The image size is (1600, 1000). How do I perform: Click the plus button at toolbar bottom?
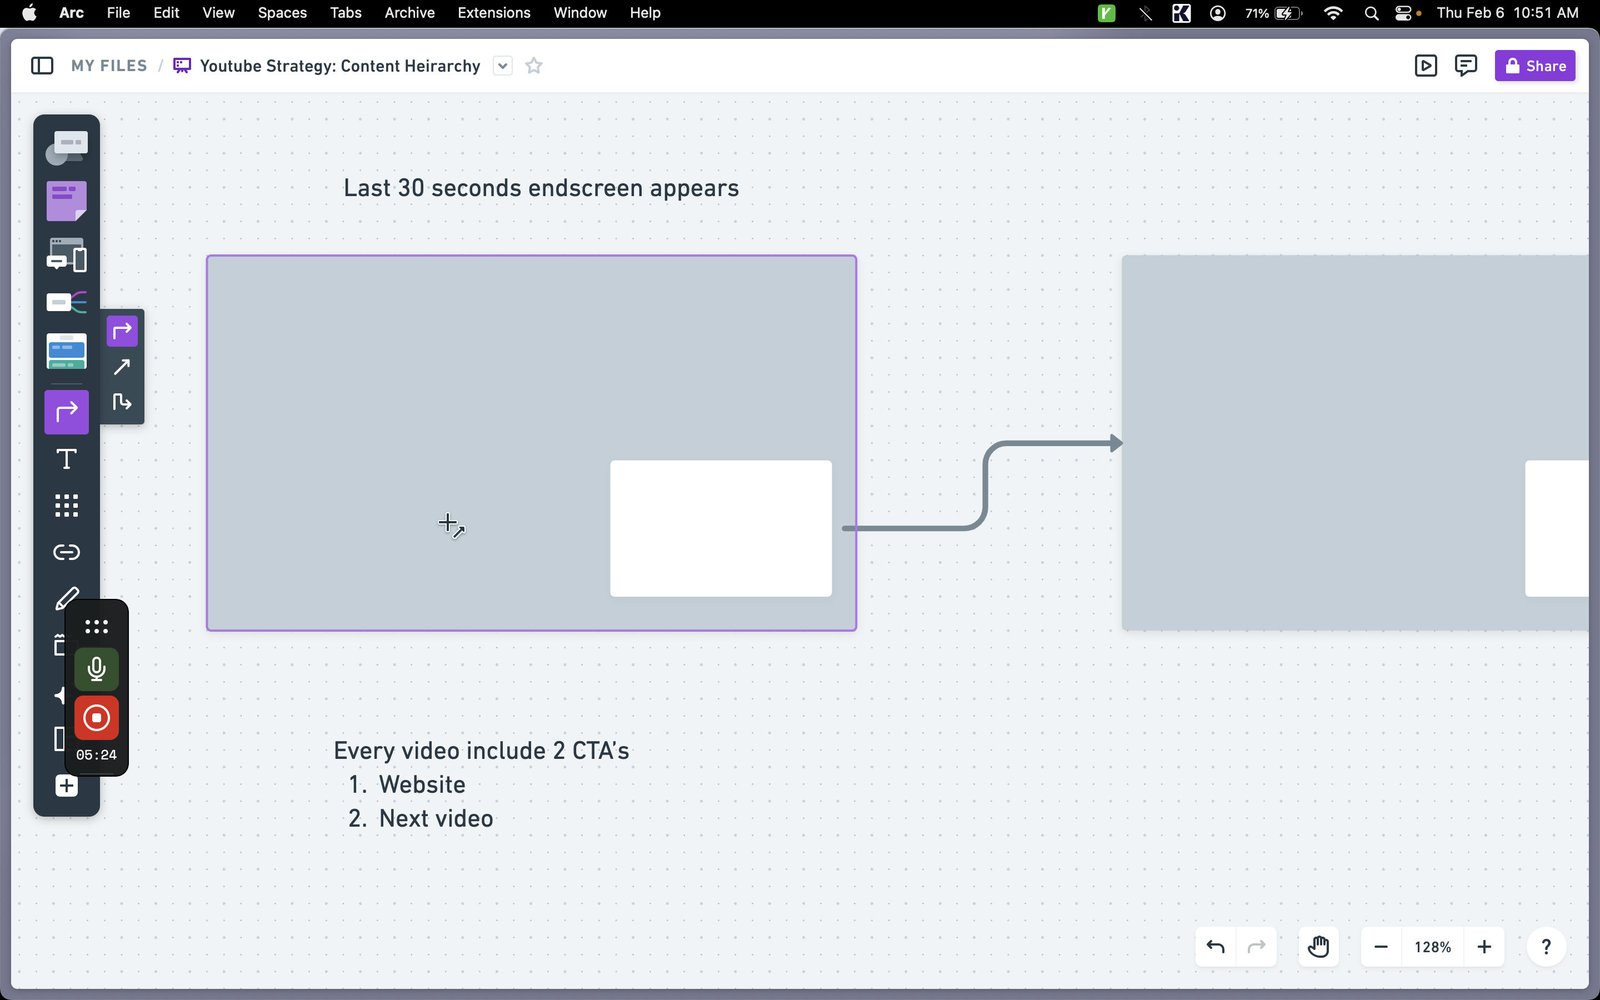(x=66, y=786)
